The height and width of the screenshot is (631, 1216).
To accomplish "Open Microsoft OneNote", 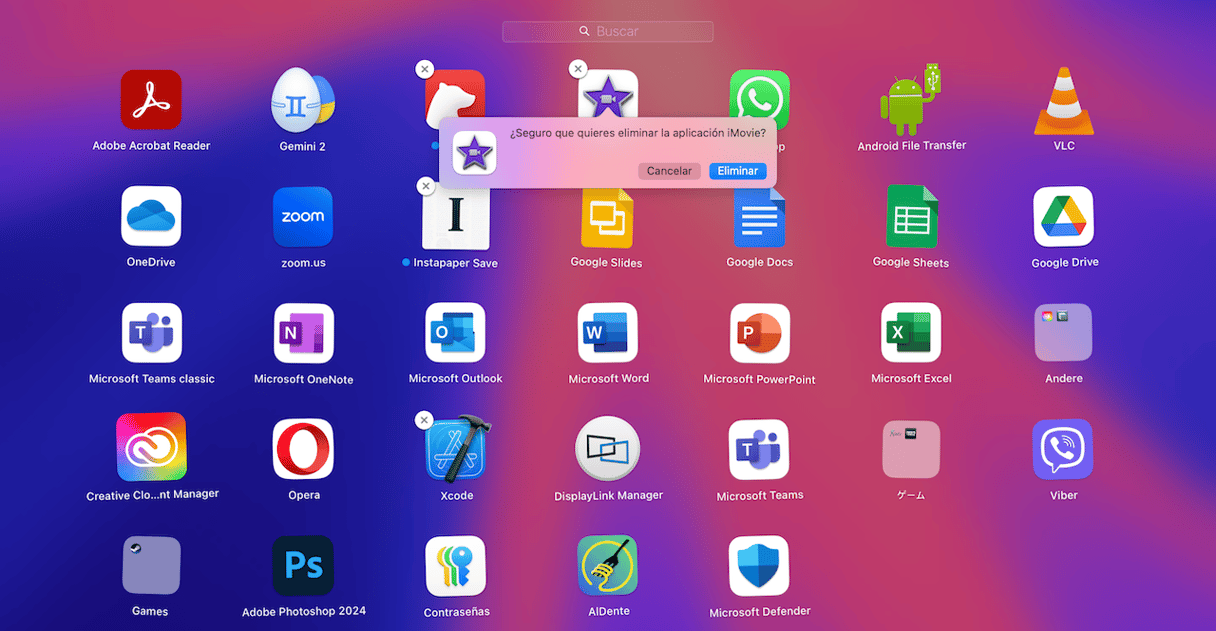I will [x=303, y=333].
